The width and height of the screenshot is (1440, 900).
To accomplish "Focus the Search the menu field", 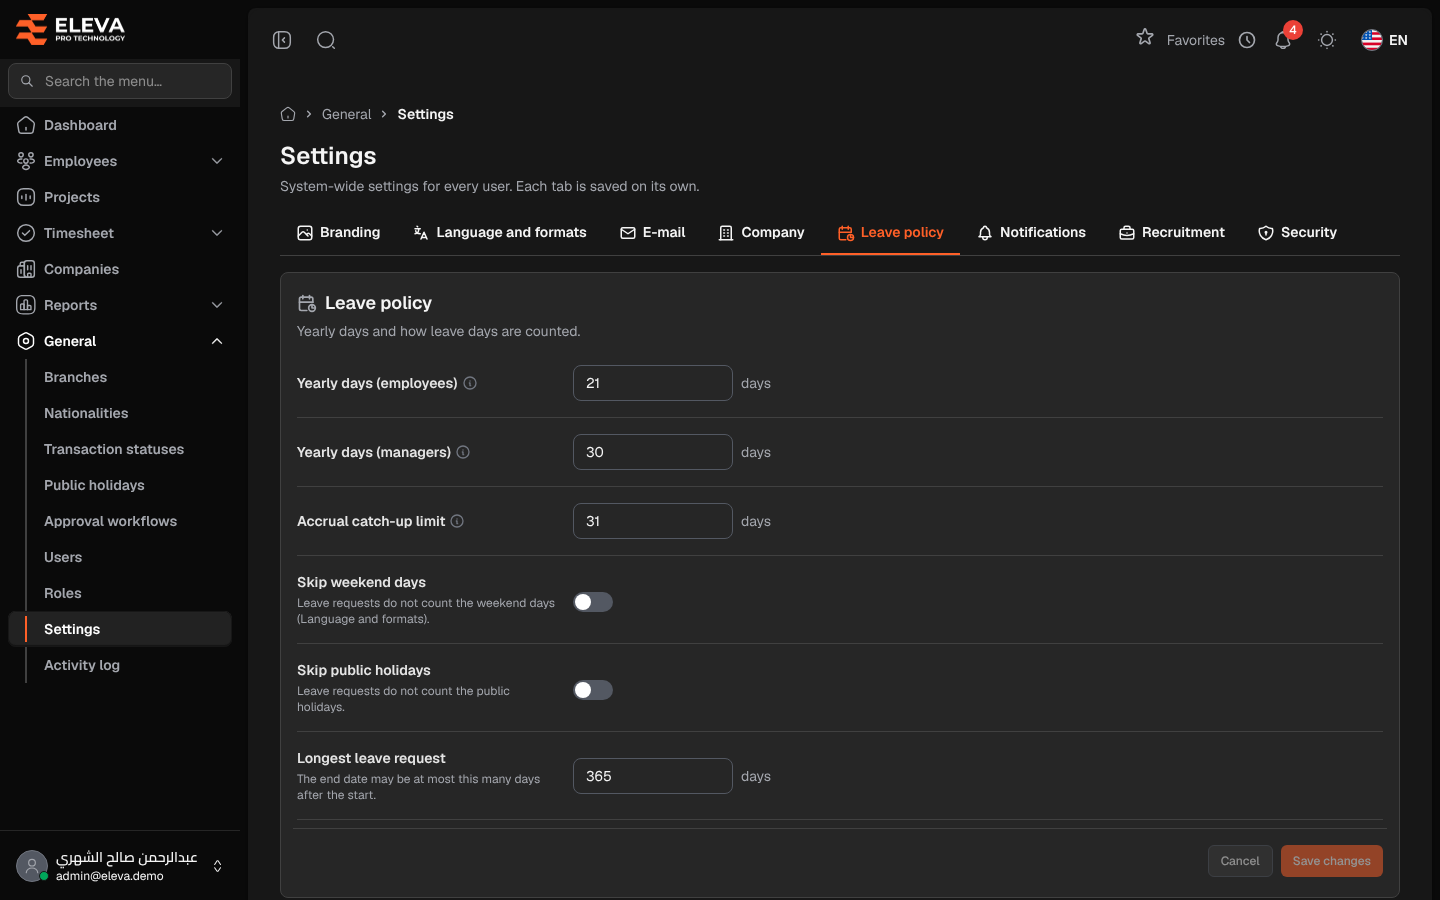I will point(120,81).
